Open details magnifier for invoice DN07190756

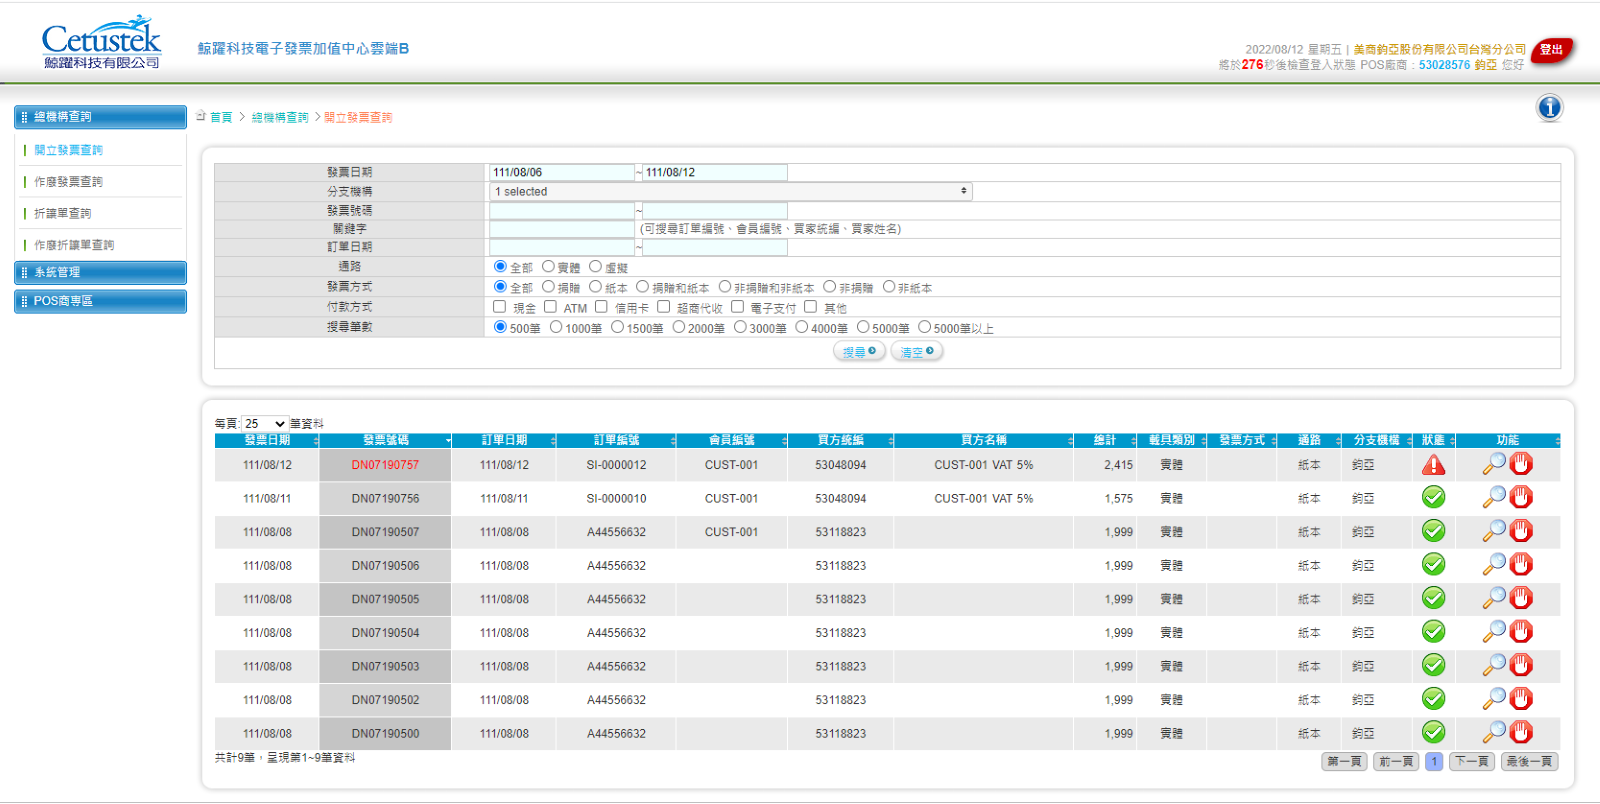point(1494,497)
